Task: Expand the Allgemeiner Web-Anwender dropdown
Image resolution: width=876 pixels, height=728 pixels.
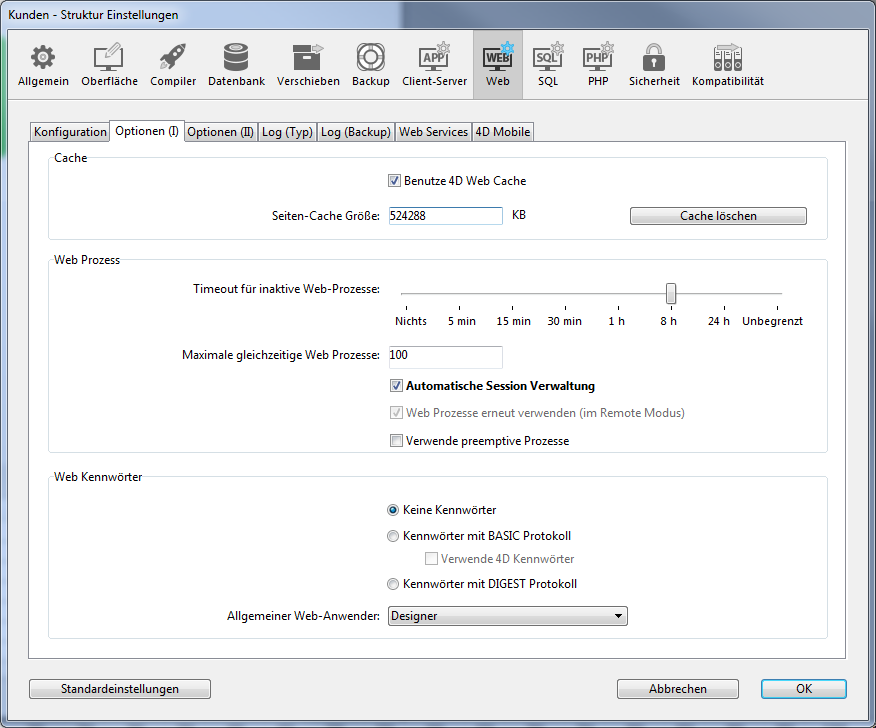Action: 508,616
